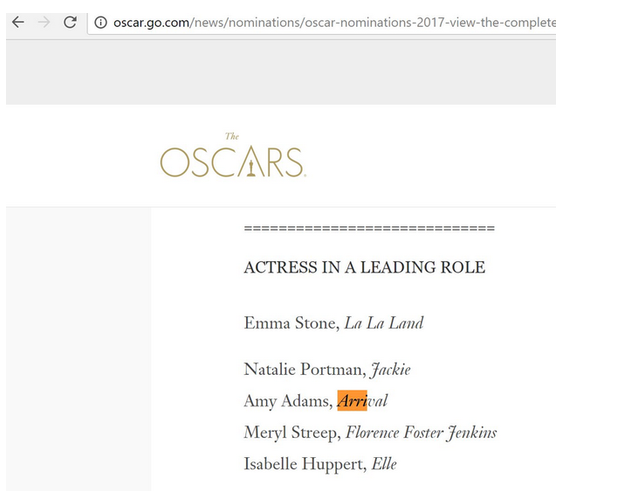This screenshot has width=635, height=491.
Task: Click the Elle film title
Action: pyautogui.click(x=384, y=464)
